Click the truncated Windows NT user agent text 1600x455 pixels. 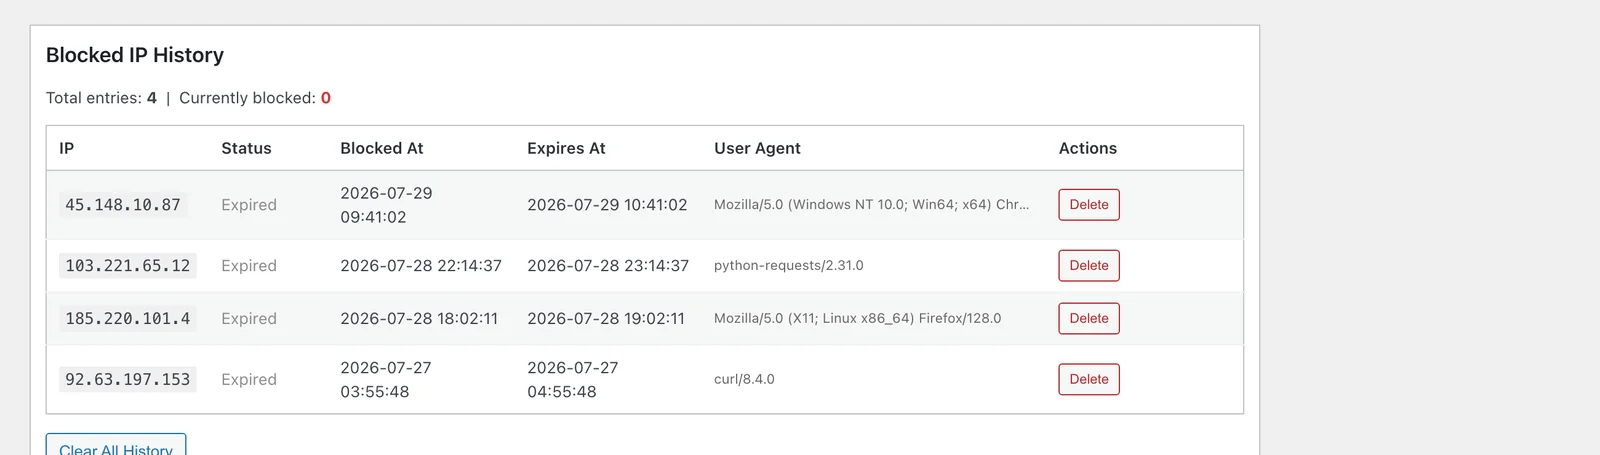click(871, 205)
